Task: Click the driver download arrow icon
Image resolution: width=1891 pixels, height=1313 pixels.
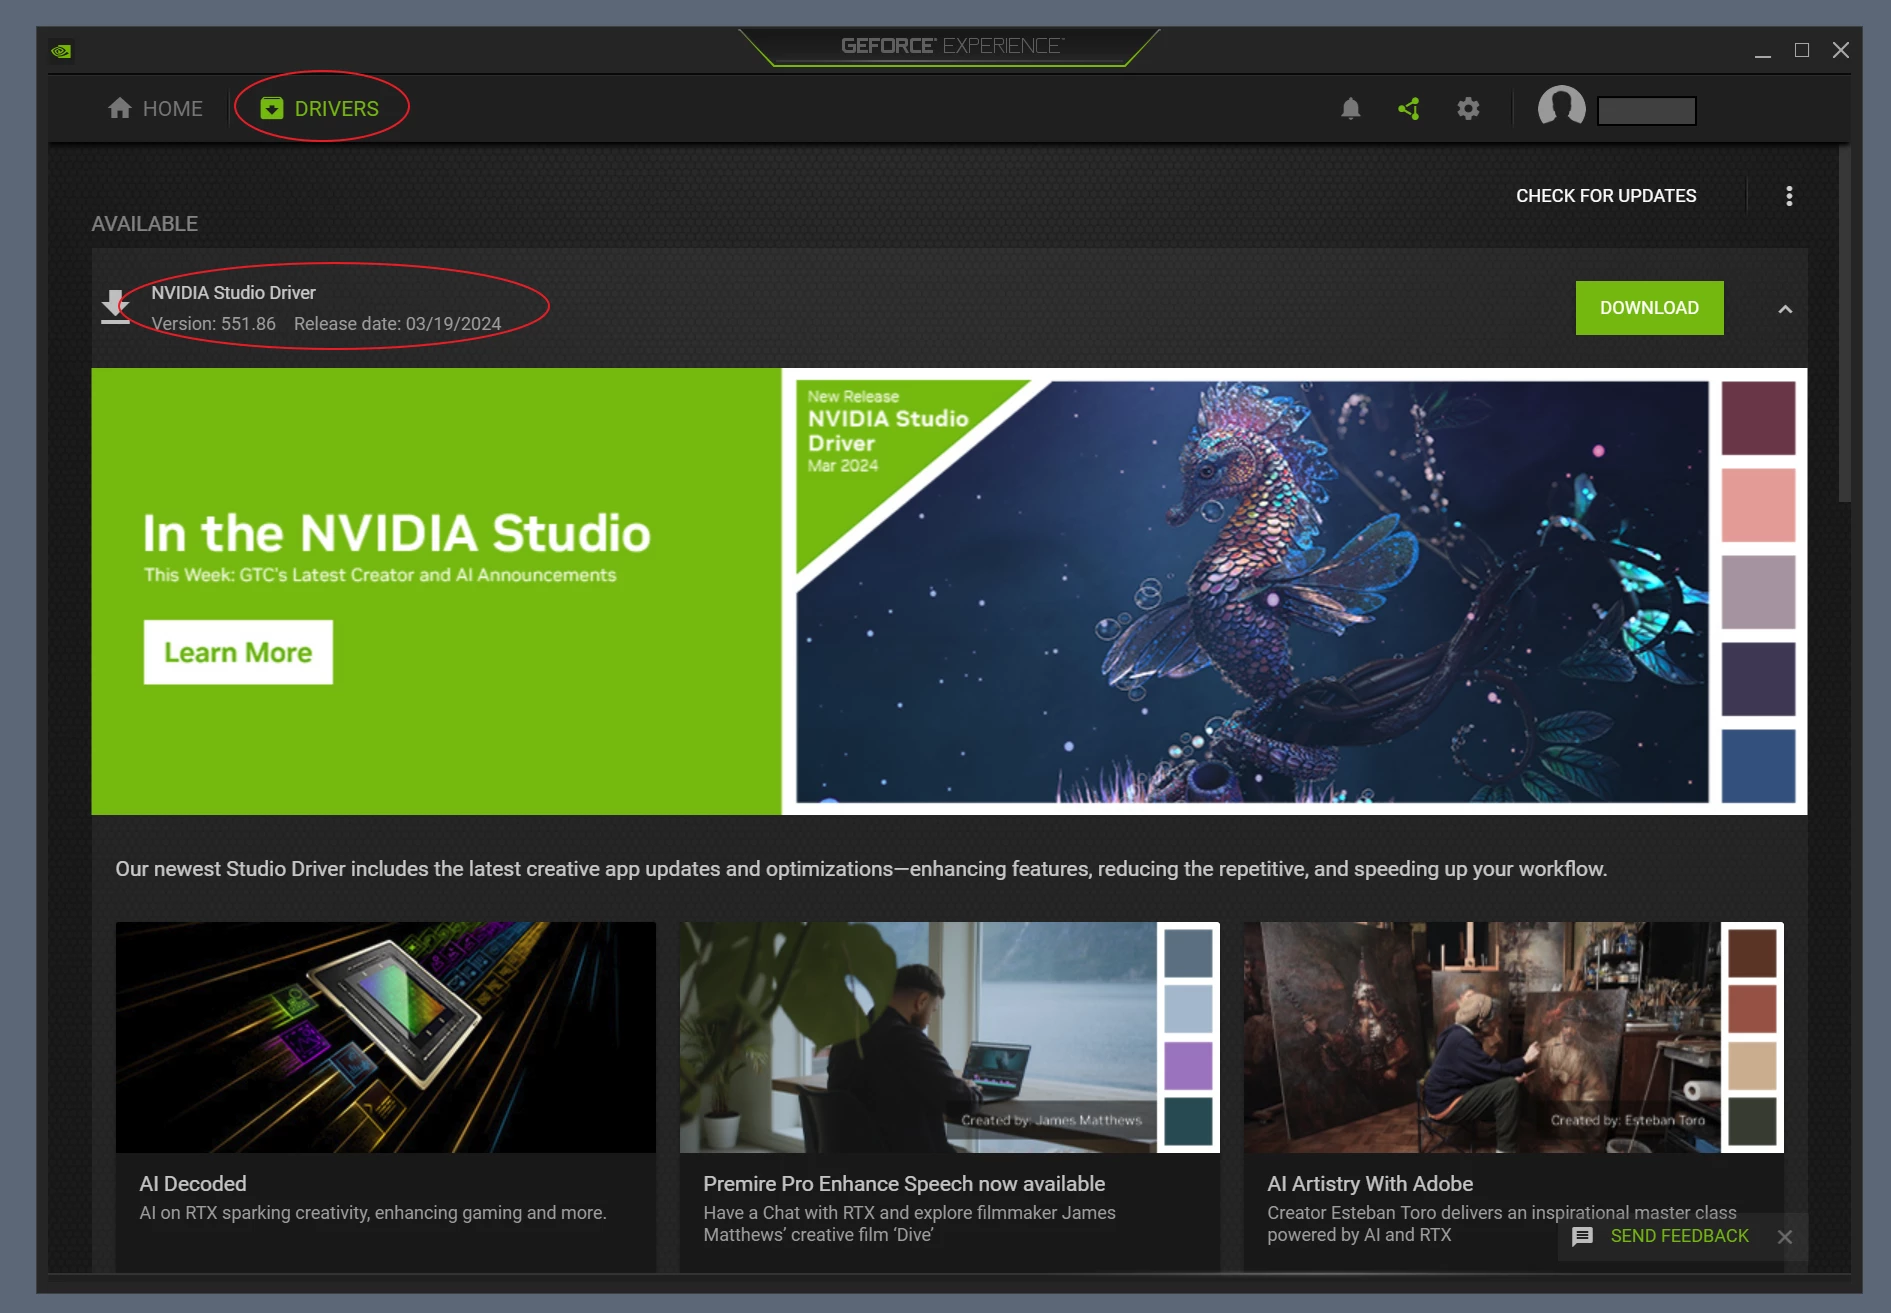Action: coord(116,307)
